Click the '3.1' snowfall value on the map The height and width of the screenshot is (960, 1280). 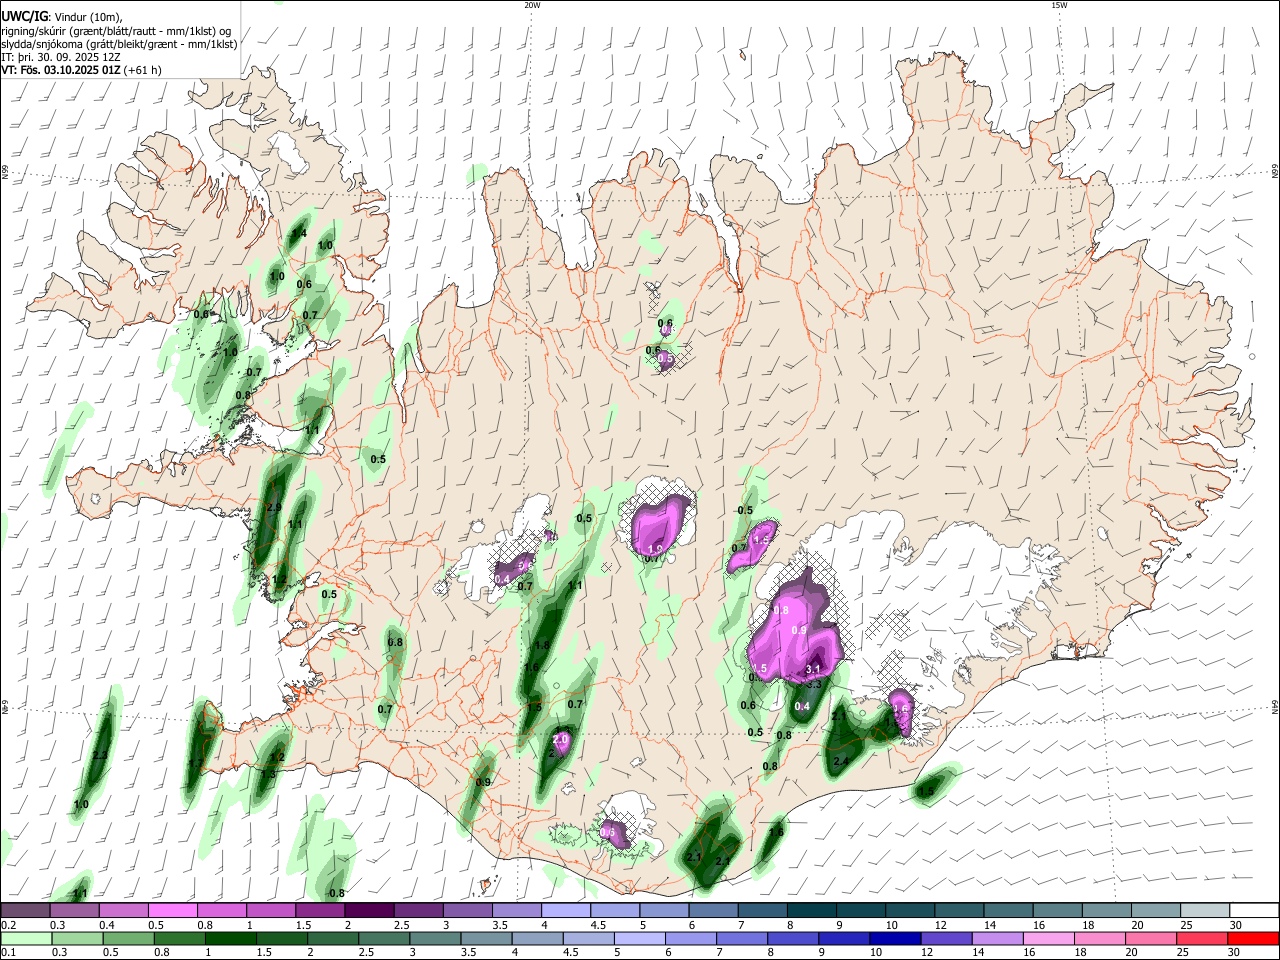click(x=813, y=669)
